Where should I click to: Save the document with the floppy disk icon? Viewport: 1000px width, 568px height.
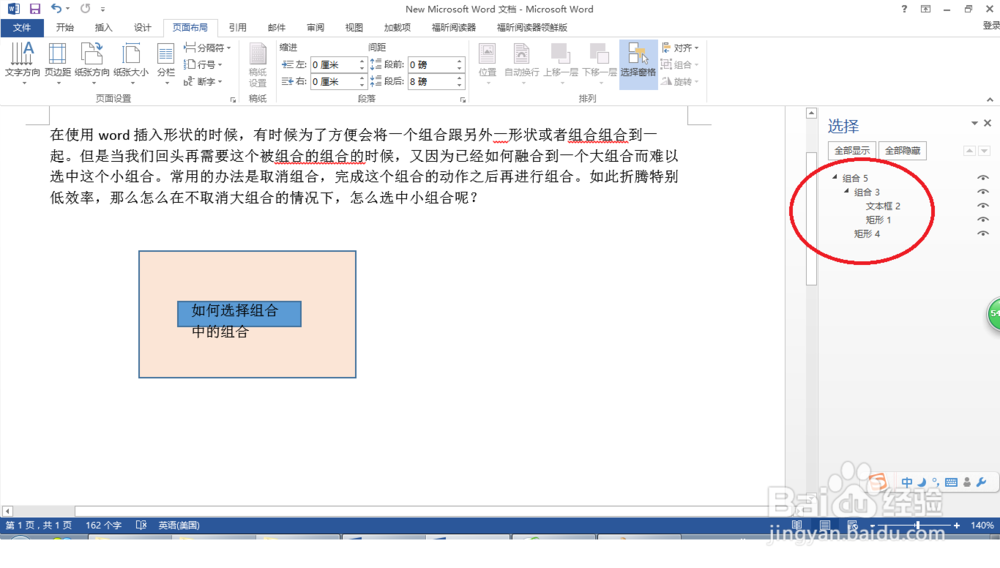34,9
